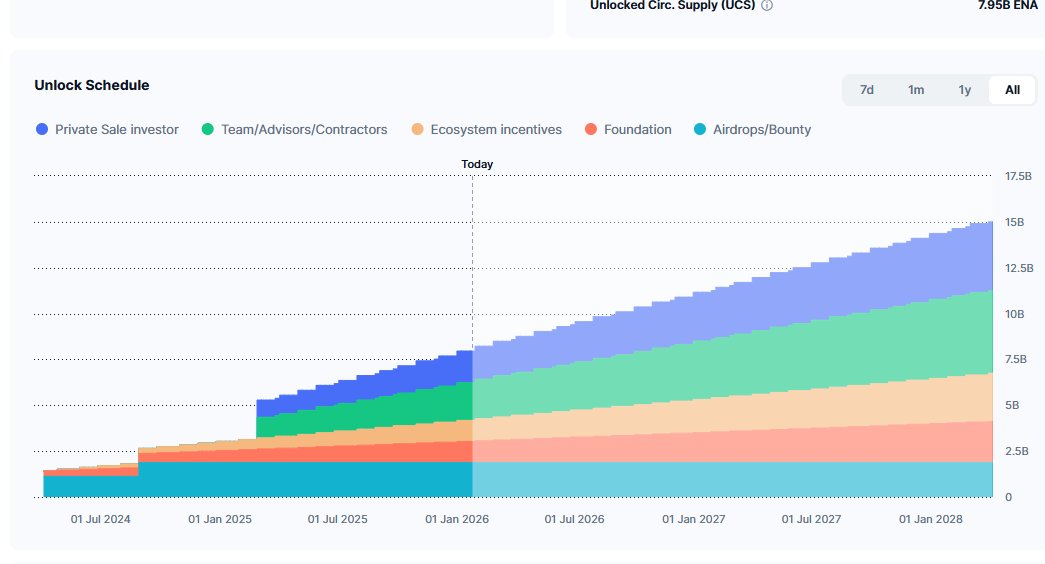Click the info icon beside Unlocked Circ. Supply

(x=767, y=5)
